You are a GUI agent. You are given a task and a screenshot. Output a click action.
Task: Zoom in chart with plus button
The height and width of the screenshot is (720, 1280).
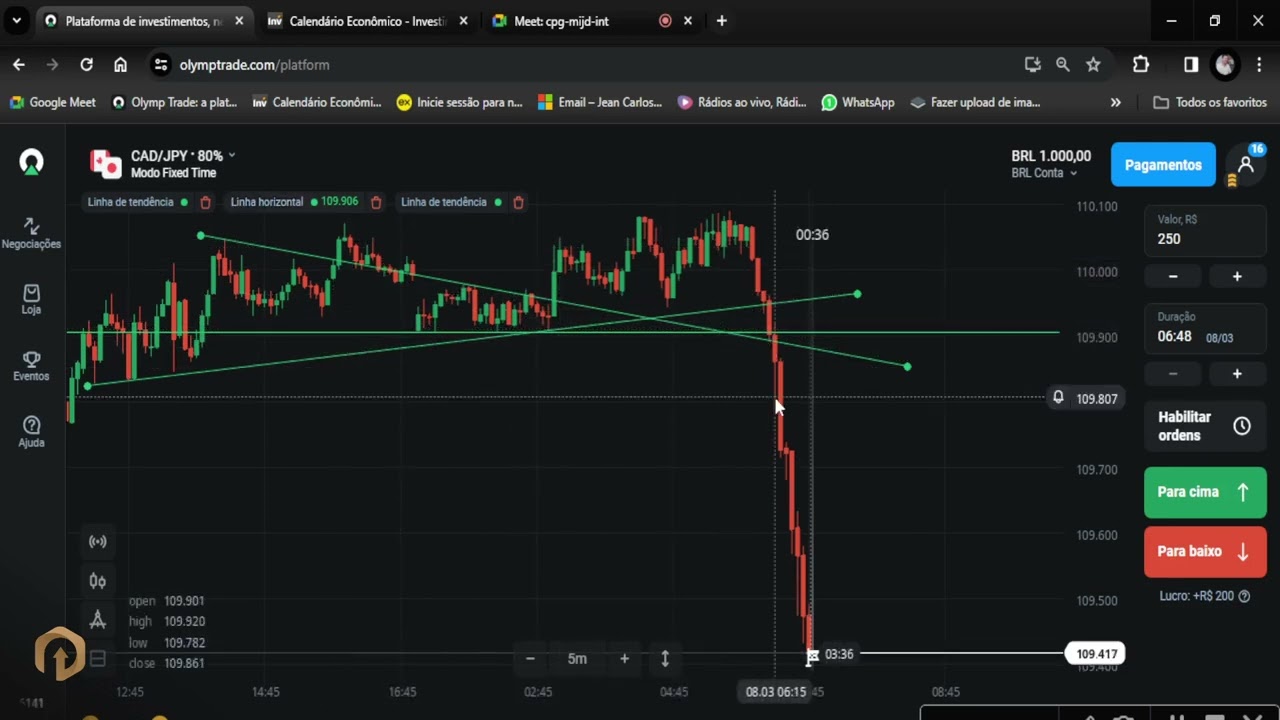(x=624, y=659)
